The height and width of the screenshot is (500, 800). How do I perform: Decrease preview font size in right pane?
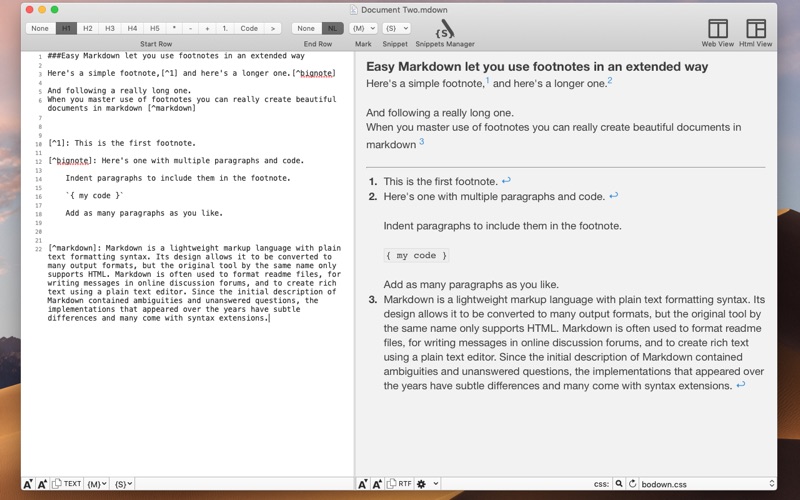click(x=362, y=484)
